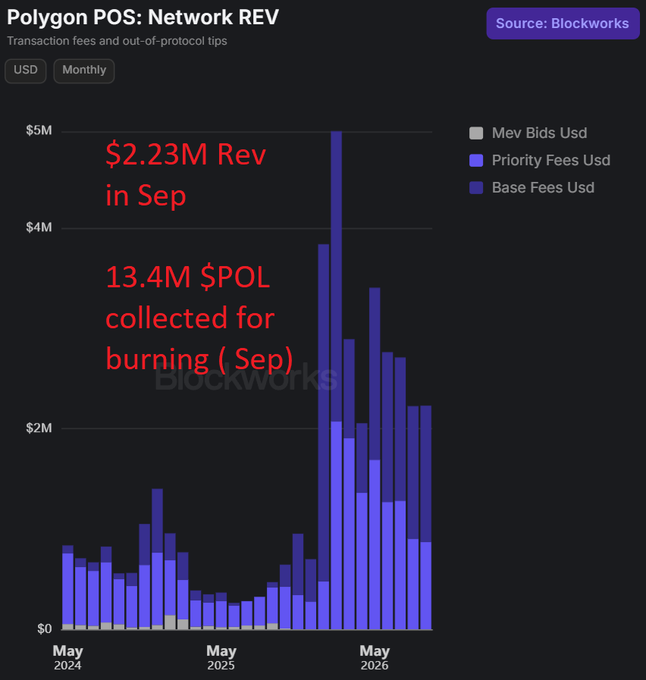Image resolution: width=646 pixels, height=680 pixels.
Task: Click the last bar on the chart's right edge
Action: (x=426, y=517)
